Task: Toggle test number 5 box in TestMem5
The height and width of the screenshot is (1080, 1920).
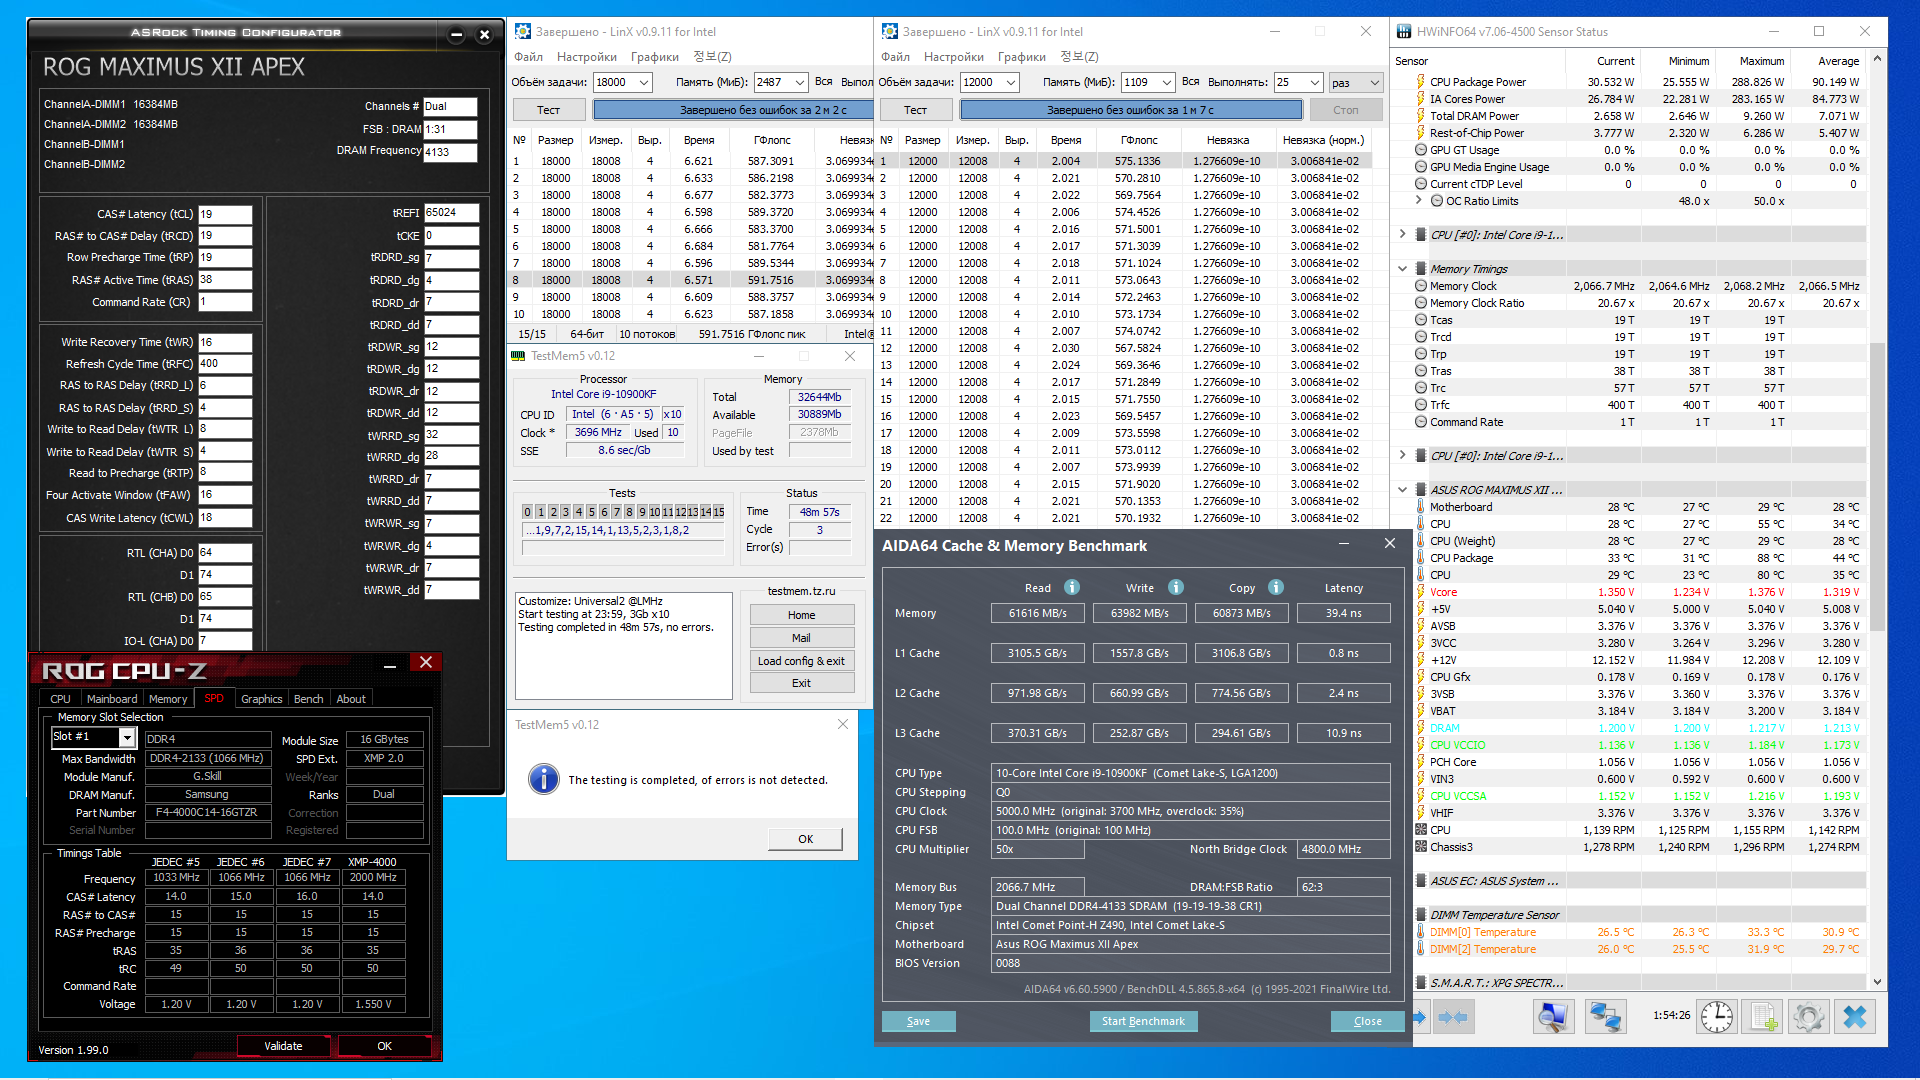Action: (591, 512)
